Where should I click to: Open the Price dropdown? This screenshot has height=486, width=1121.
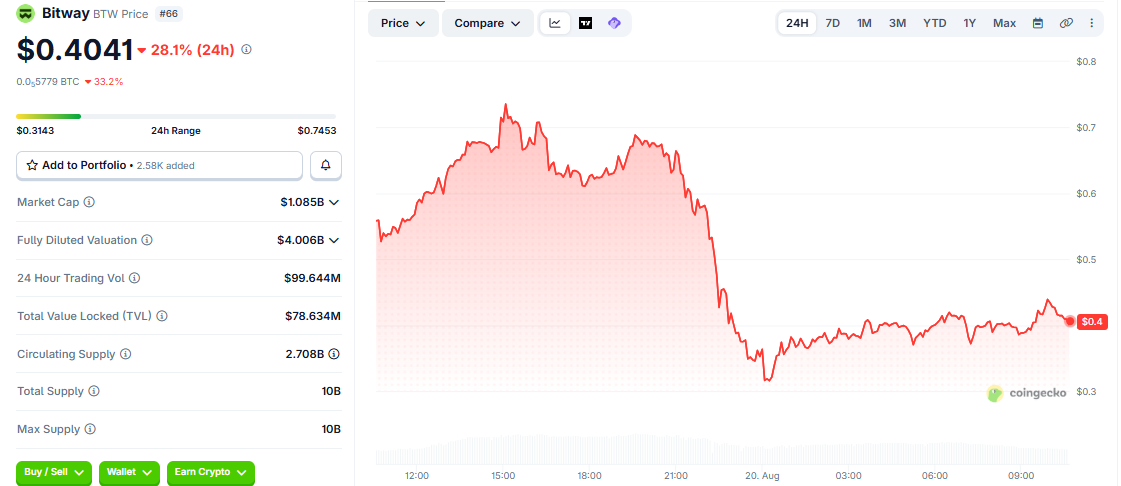coord(403,23)
